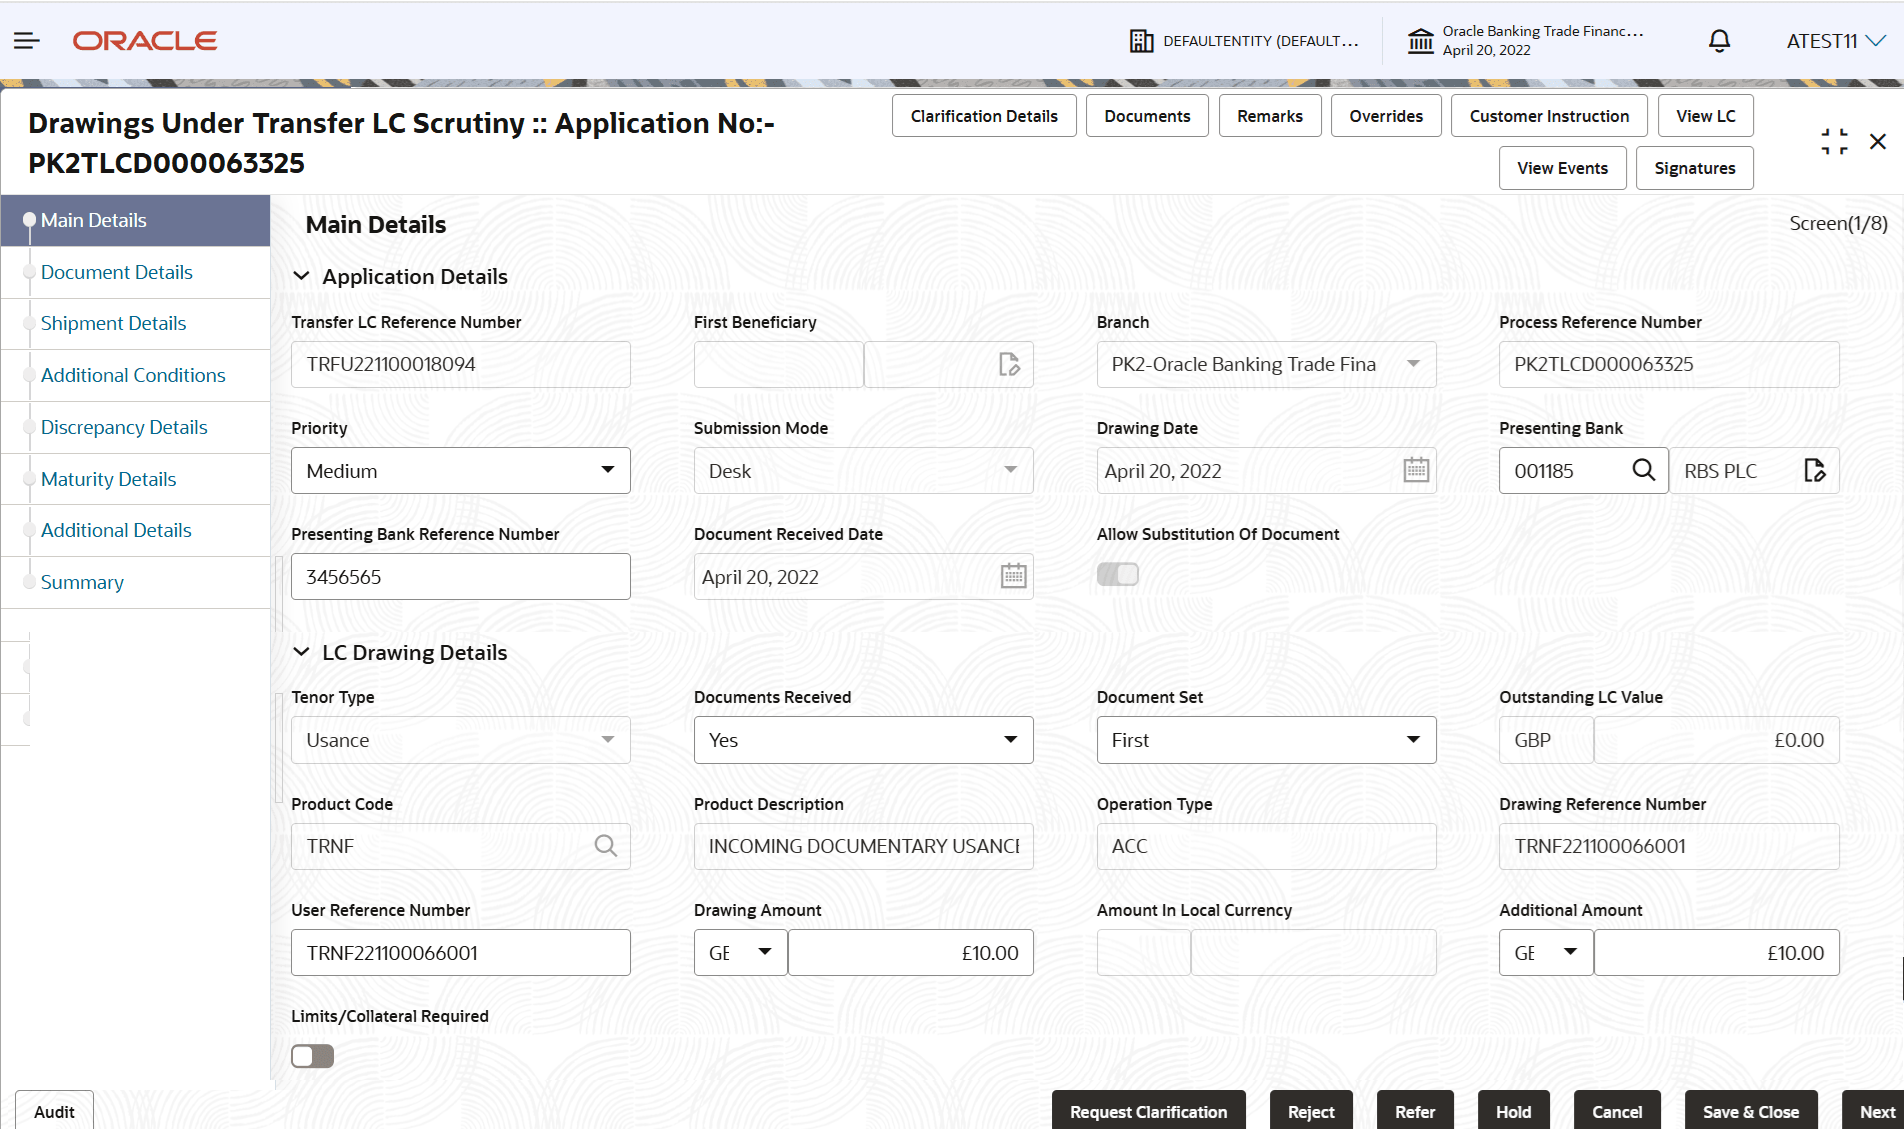Switch to Shipment Details section
Screen dimensions: 1904x1129
[113, 323]
